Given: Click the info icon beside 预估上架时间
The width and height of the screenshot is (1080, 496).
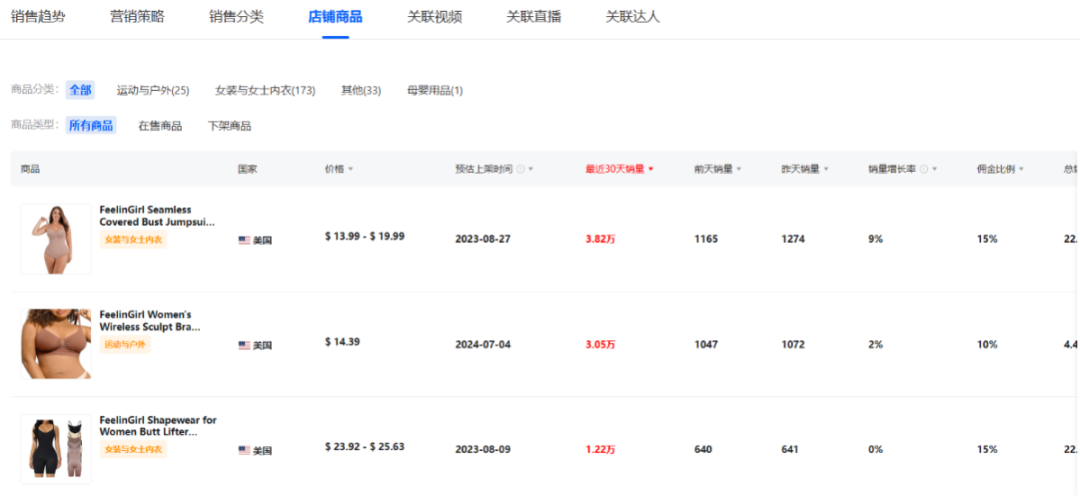Looking at the screenshot, I should [x=521, y=169].
